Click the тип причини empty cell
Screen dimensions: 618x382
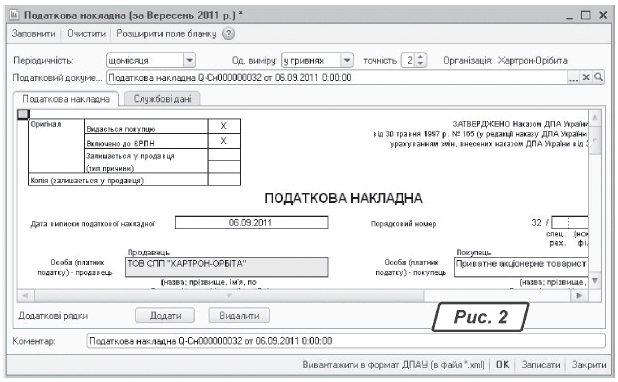224,167
